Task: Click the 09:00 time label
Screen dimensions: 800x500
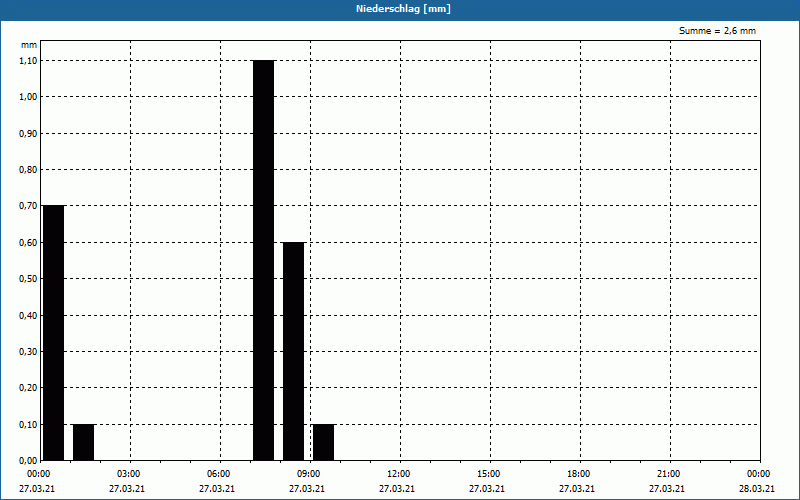Action: (308, 474)
